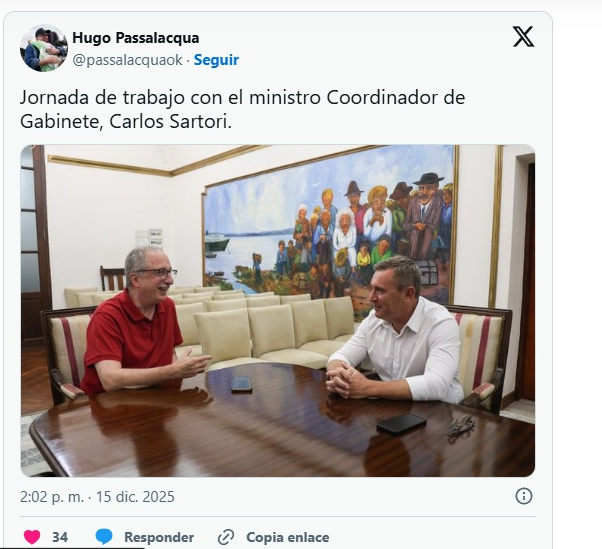Click the man in white shirt
602x549 pixels.
(395, 333)
